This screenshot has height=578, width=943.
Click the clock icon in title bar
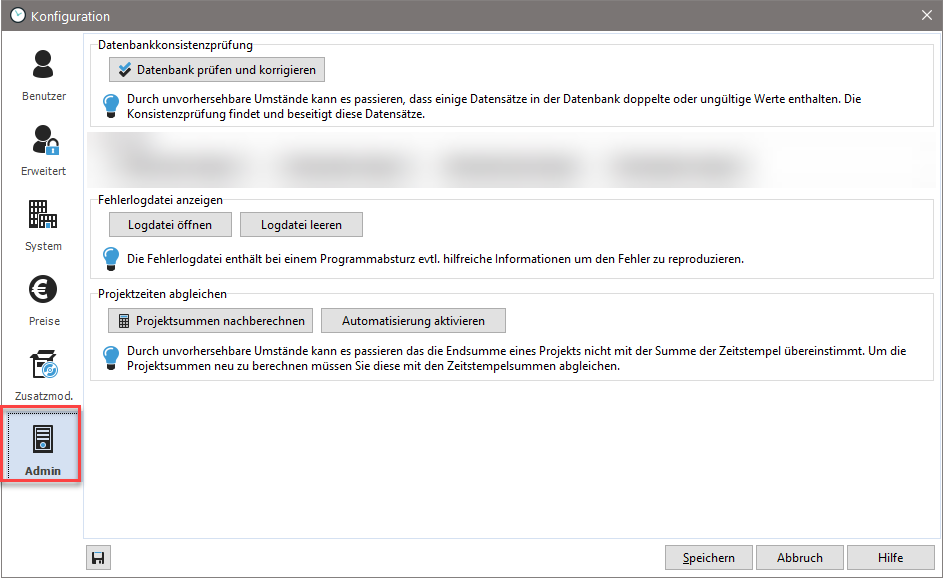click(17, 16)
